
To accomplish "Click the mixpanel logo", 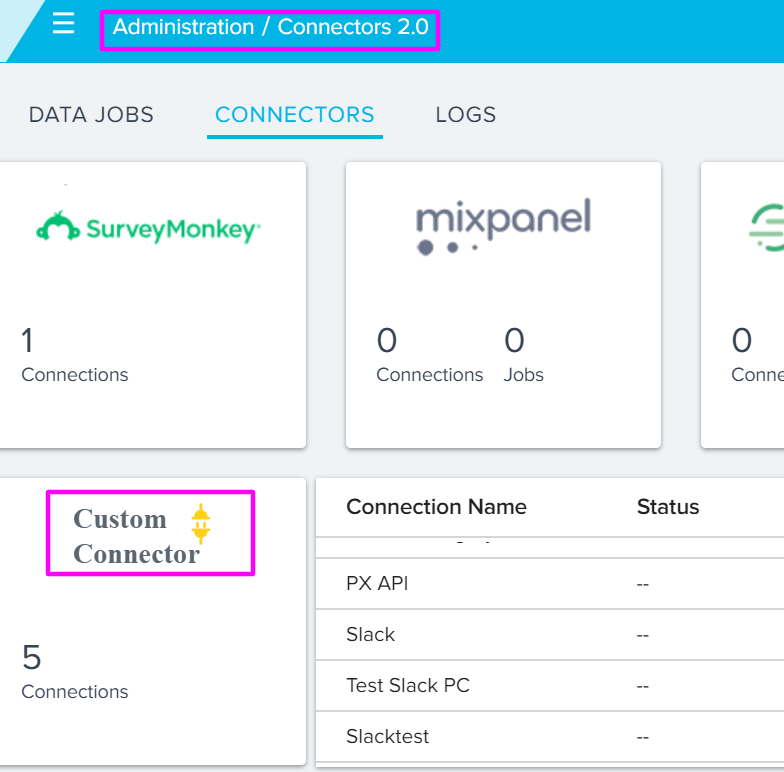I will [504, 226].
